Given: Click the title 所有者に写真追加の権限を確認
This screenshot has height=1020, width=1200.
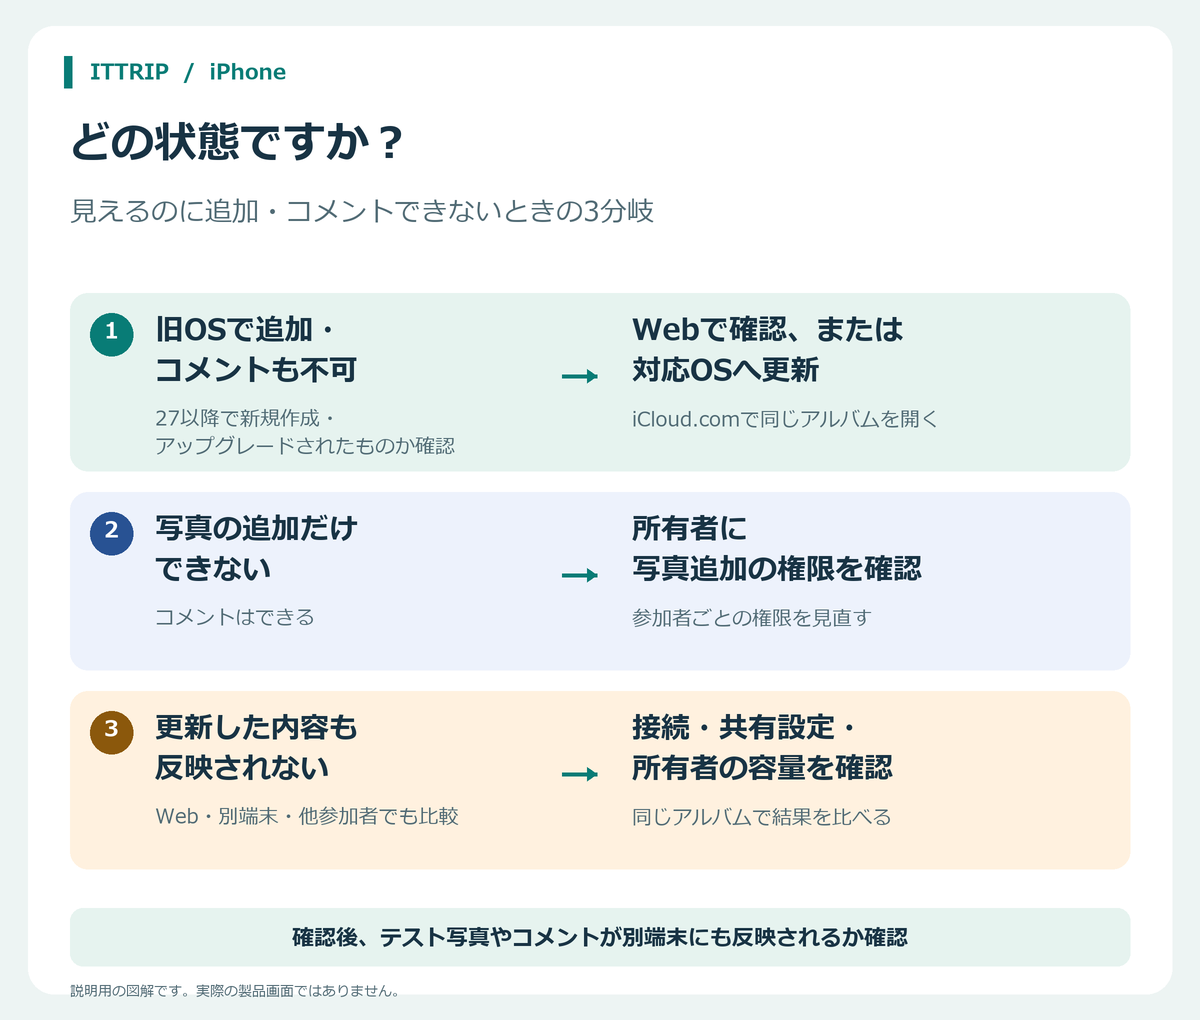Looking at the screenshot, I should point(776,548).
